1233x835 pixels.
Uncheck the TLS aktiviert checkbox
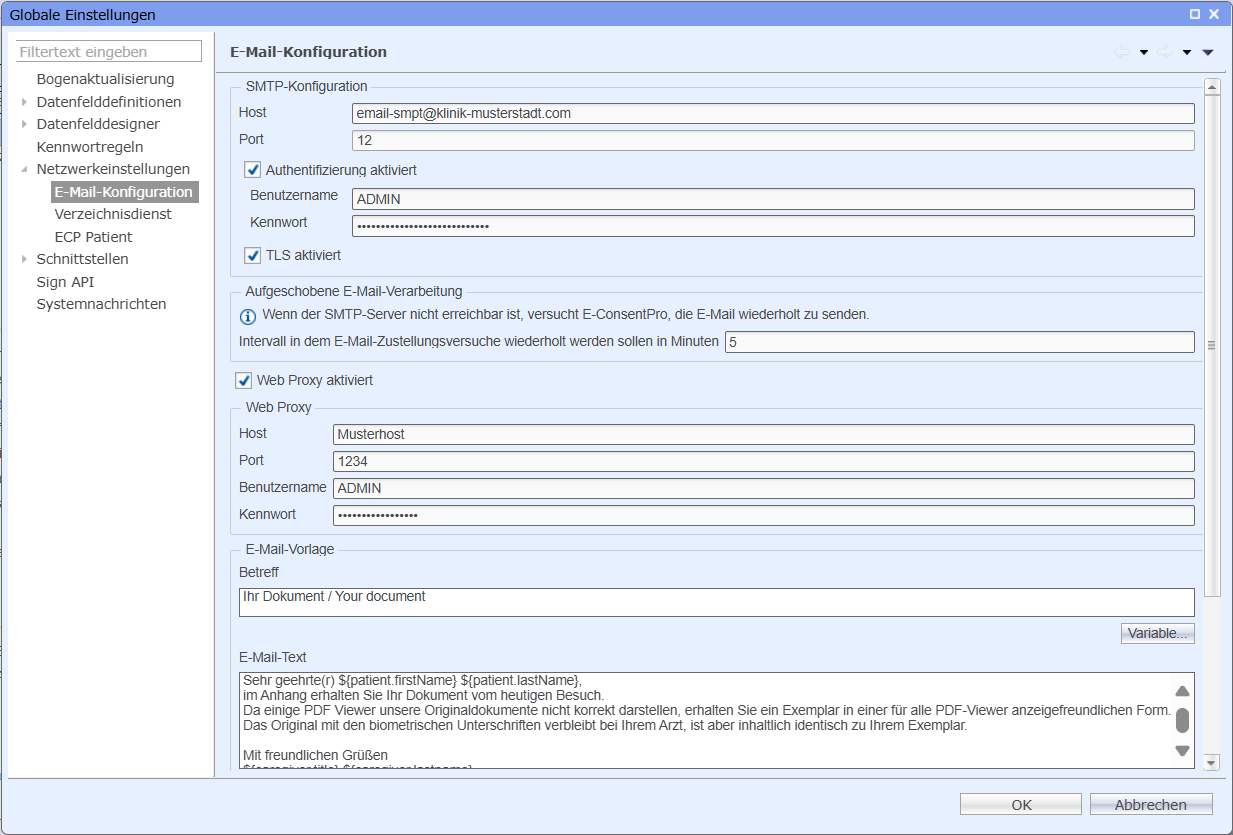[x=253, y=256]
